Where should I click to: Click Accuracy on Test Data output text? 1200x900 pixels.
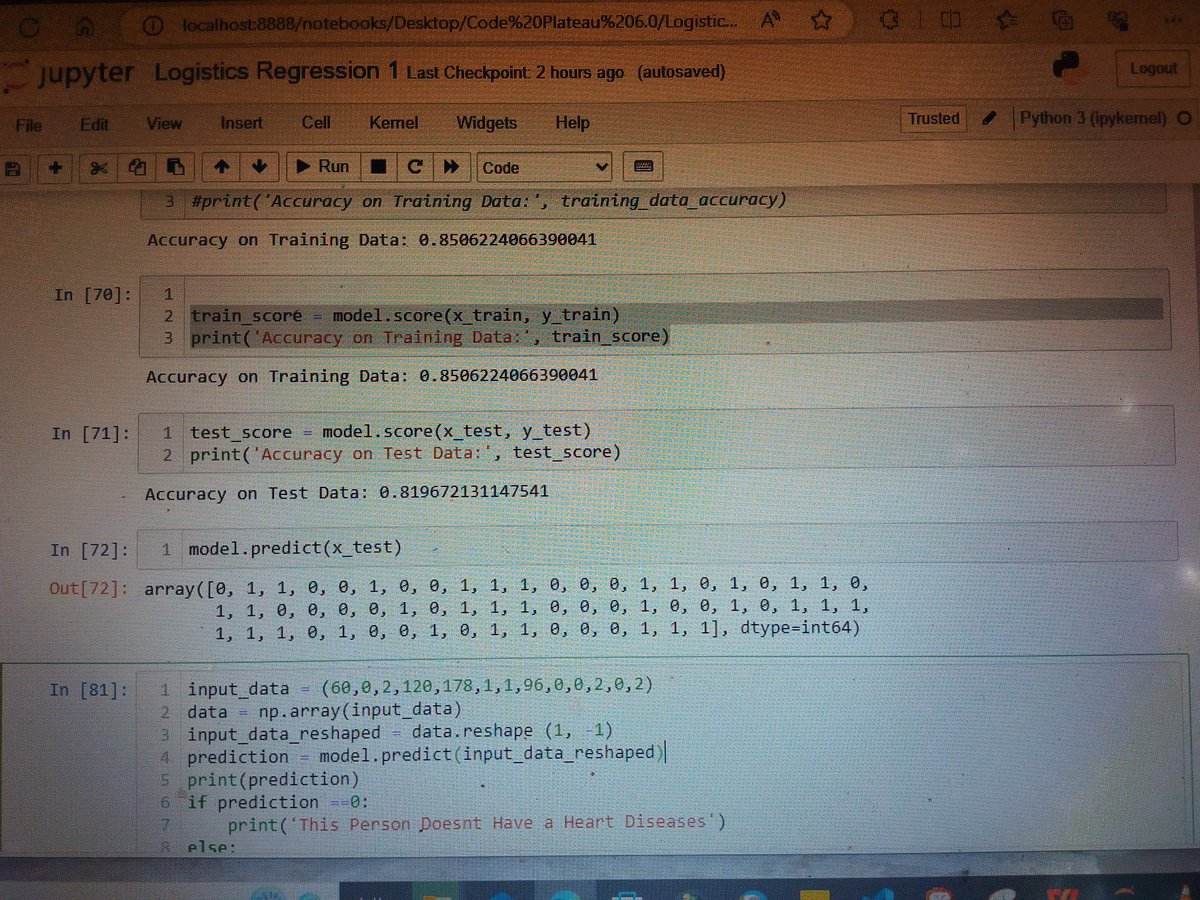pyautogui.click(x=346, y=493)
